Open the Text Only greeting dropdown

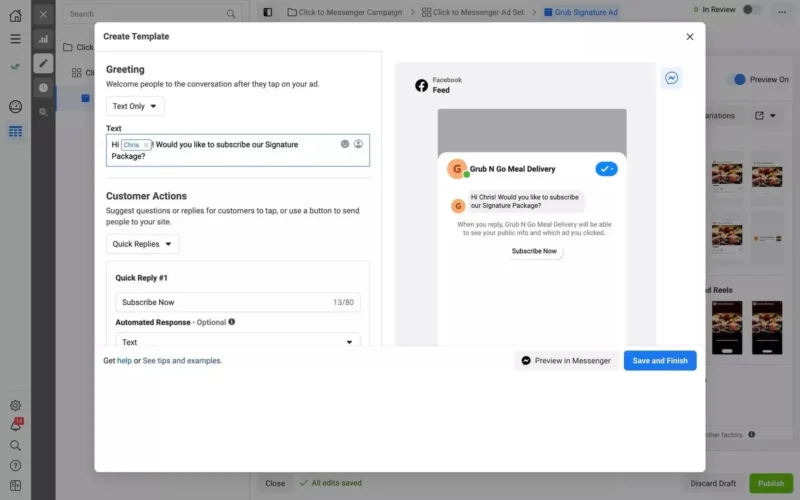[135, 106]
